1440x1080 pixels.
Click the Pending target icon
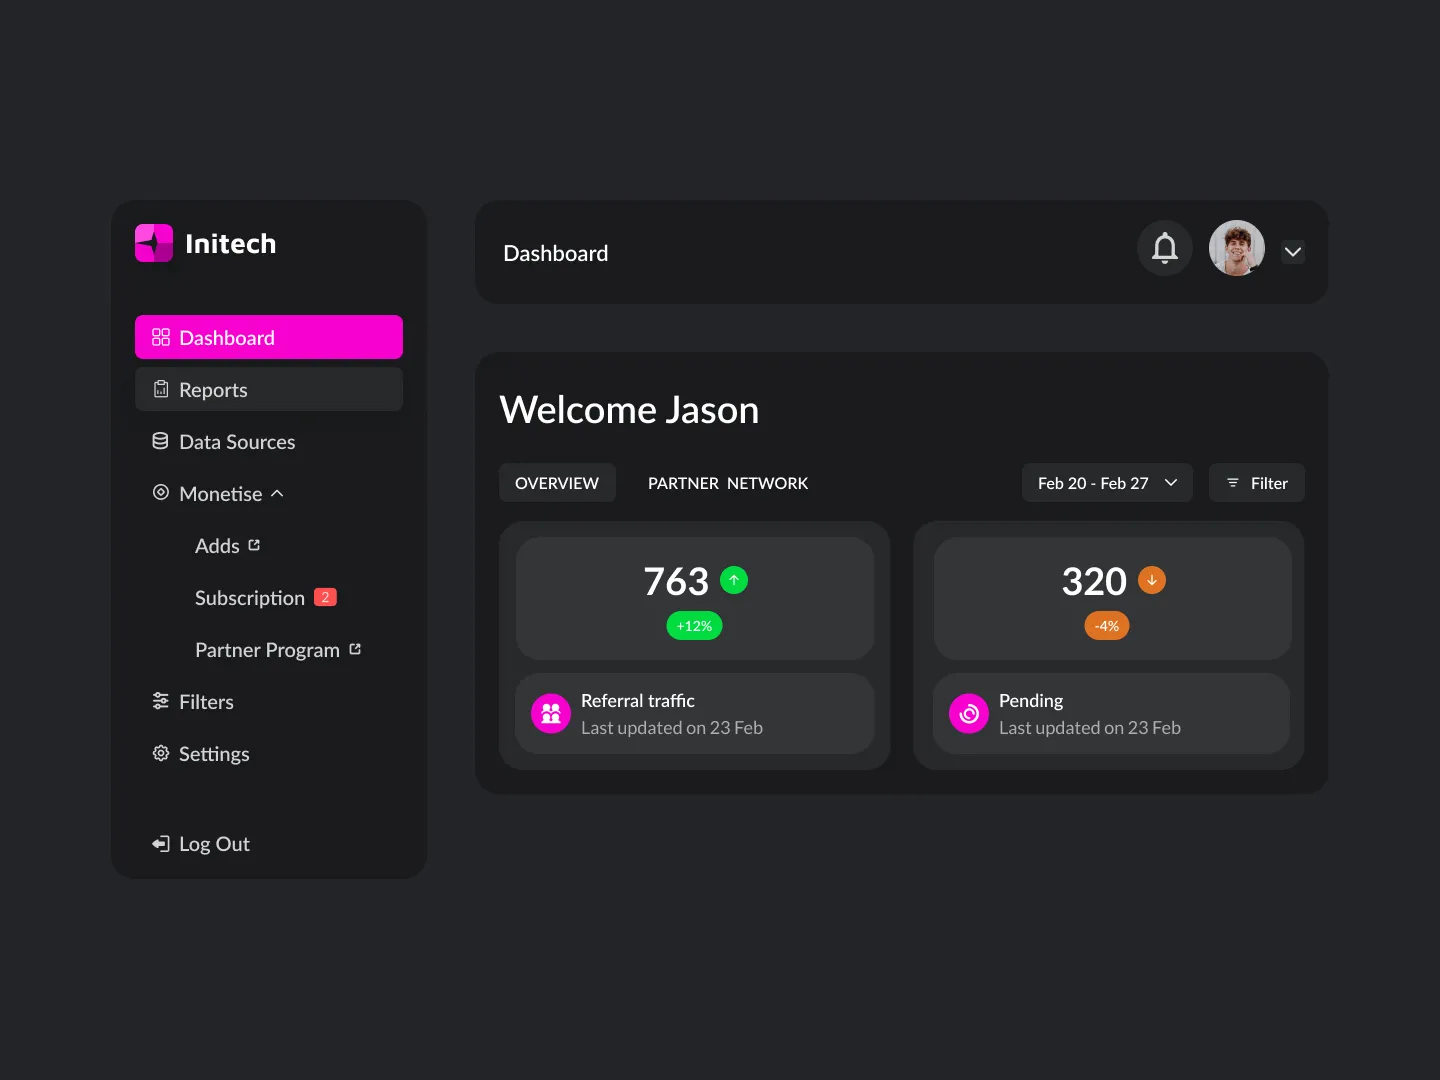968,714
